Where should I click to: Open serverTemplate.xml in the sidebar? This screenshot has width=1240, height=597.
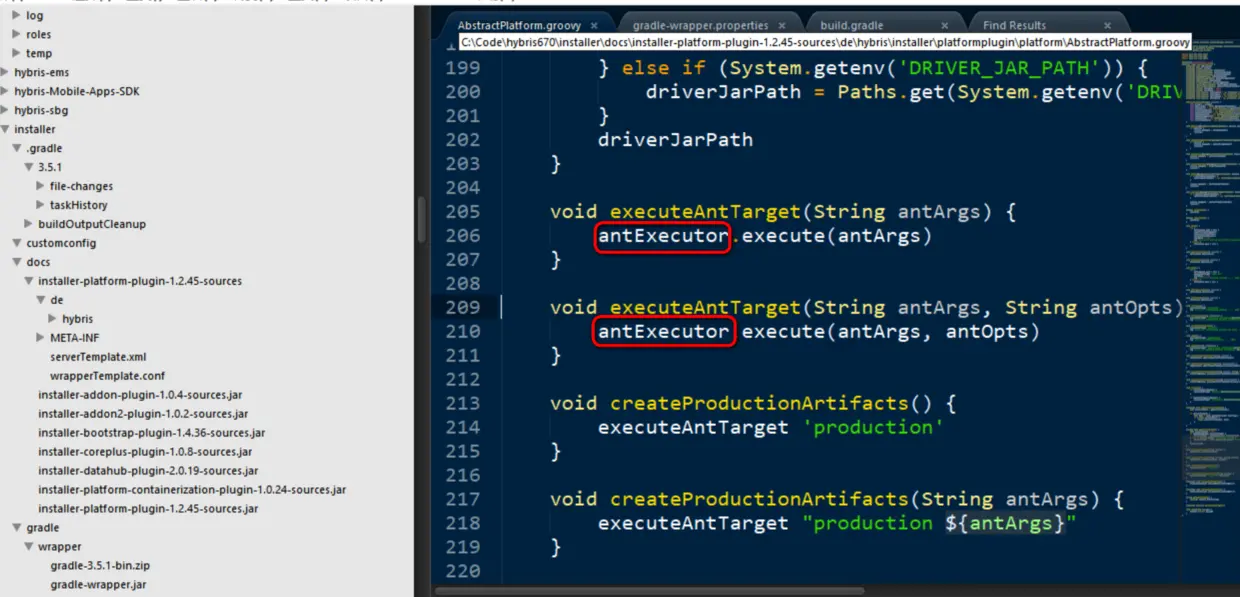tap(98, 357)
